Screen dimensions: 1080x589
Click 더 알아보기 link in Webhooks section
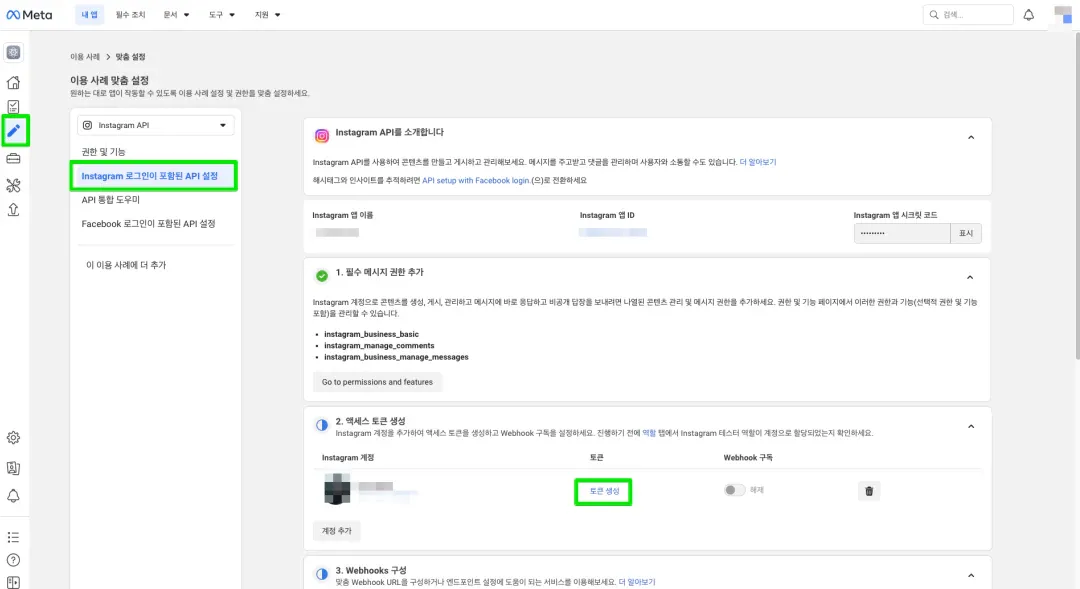point(636,582)
